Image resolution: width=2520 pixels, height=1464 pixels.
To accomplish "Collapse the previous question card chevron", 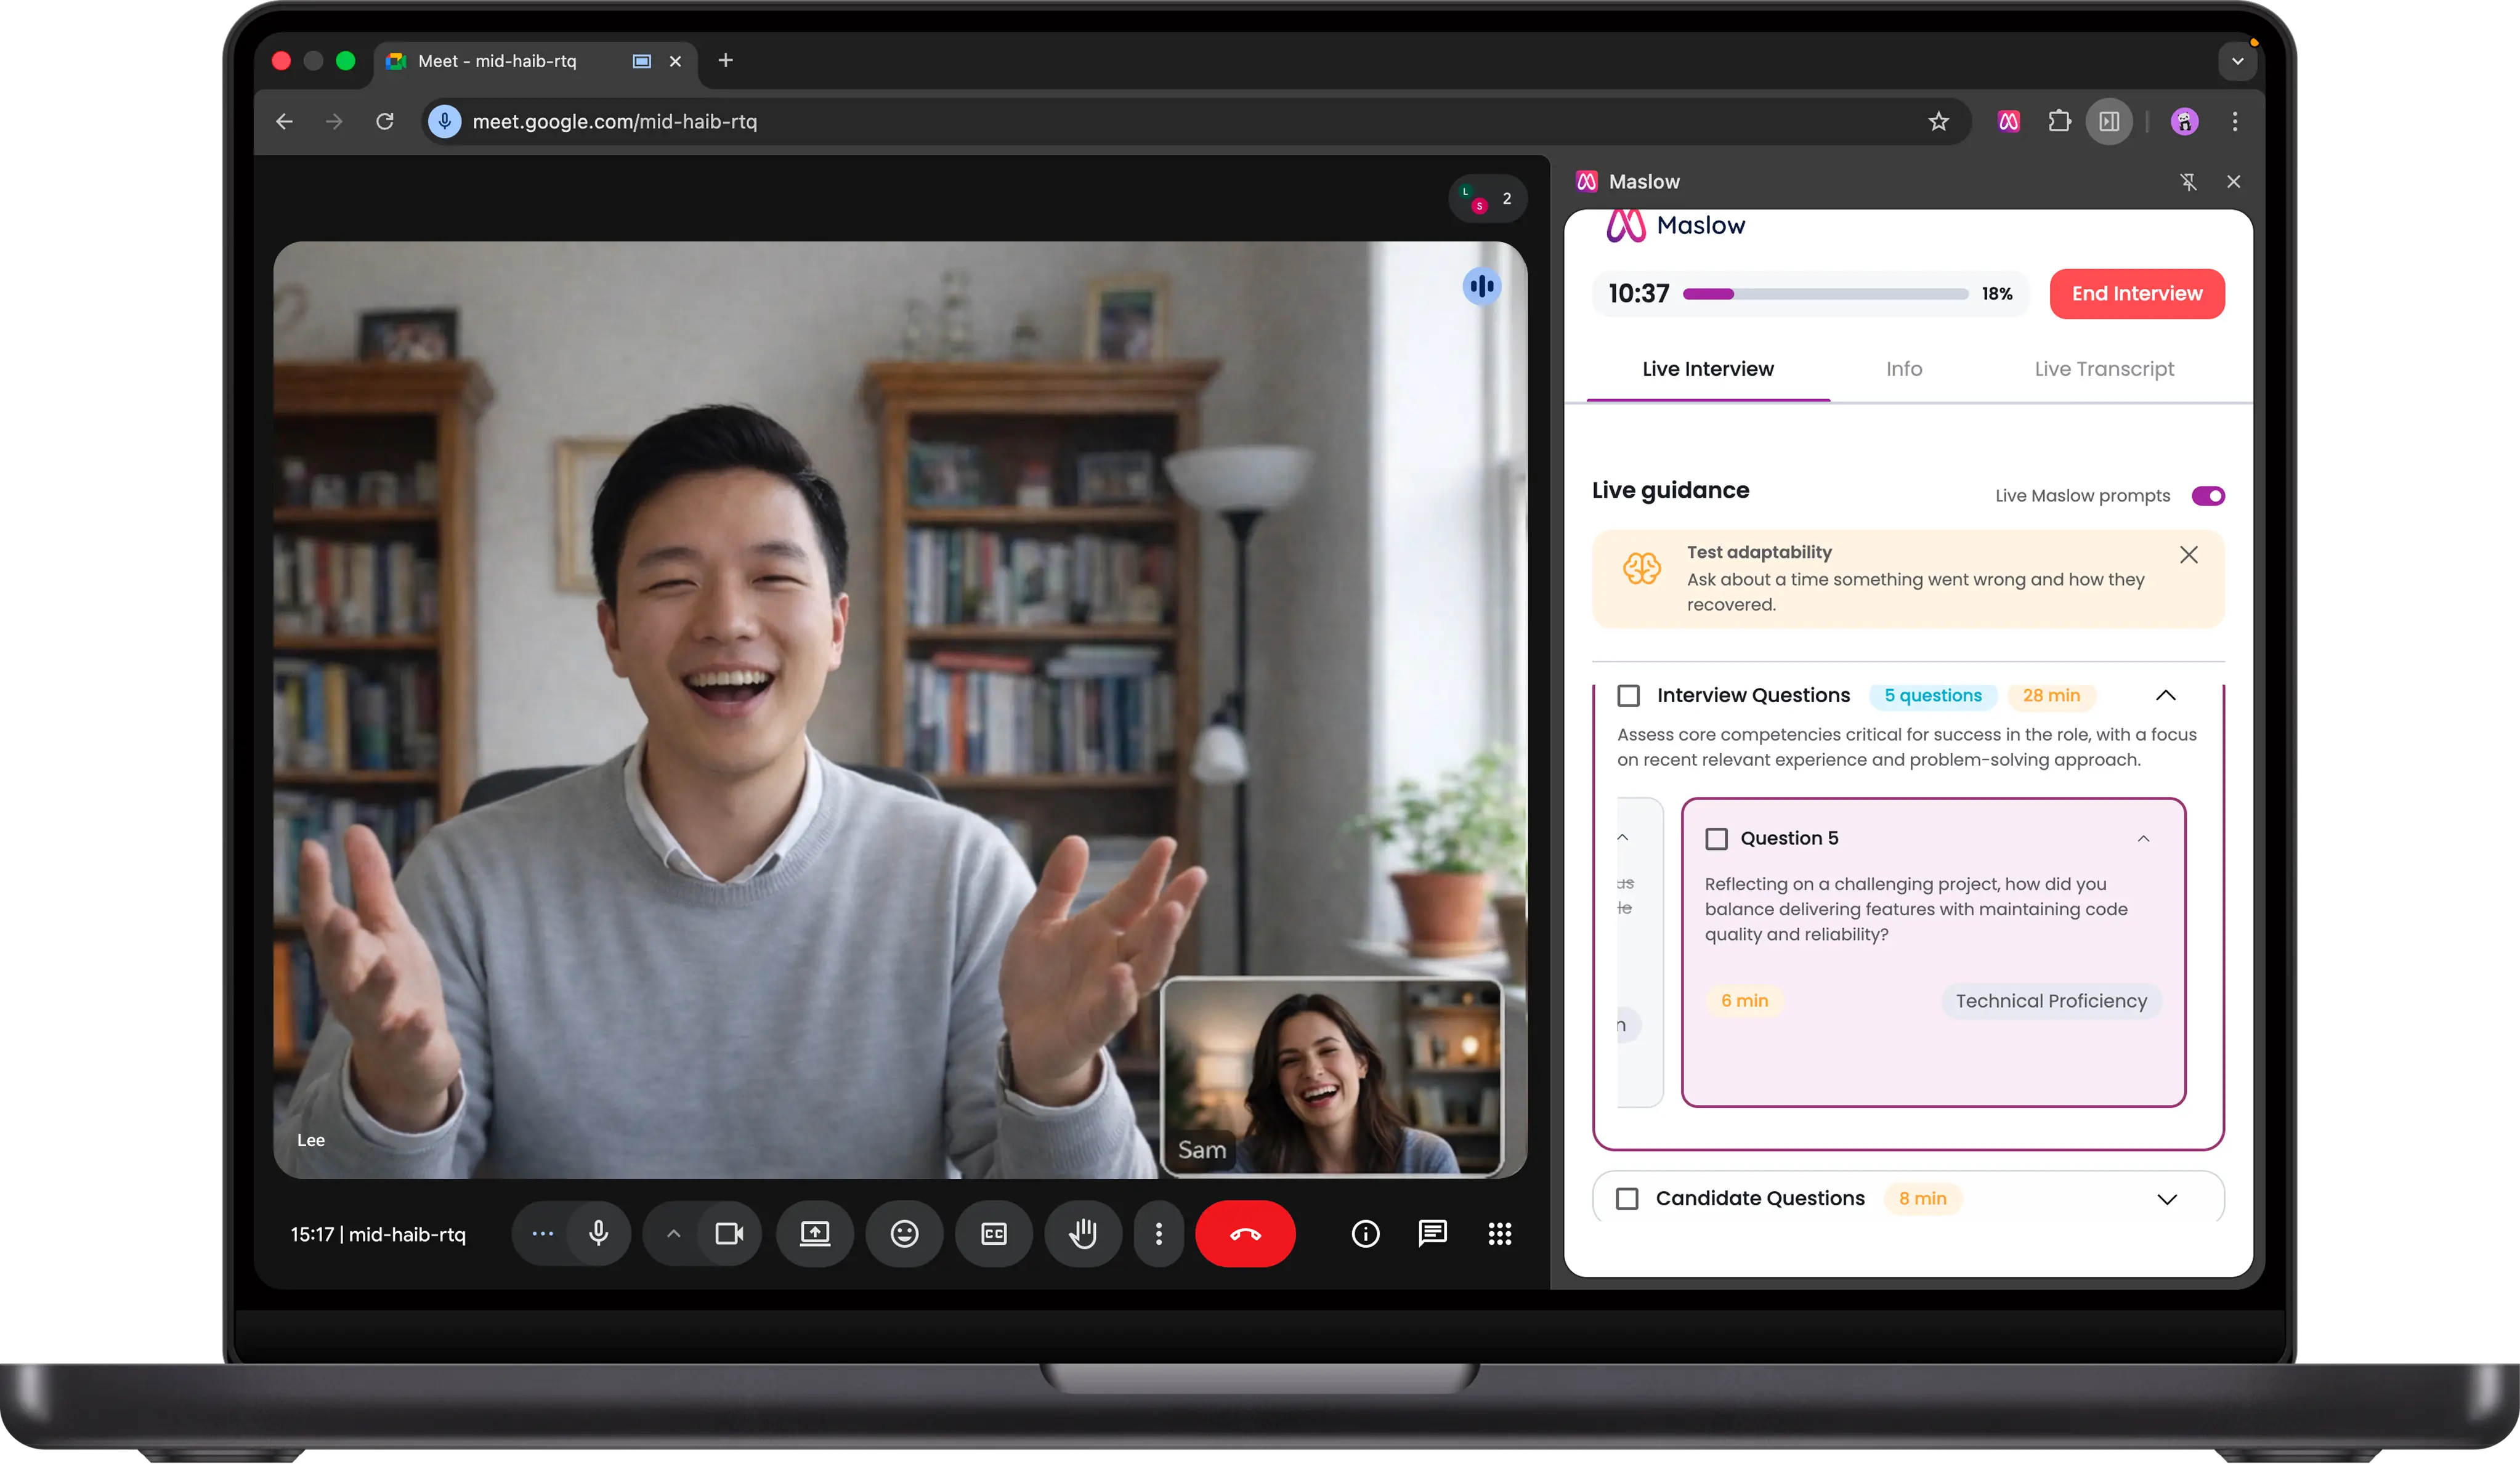I will coord(1622,837).
